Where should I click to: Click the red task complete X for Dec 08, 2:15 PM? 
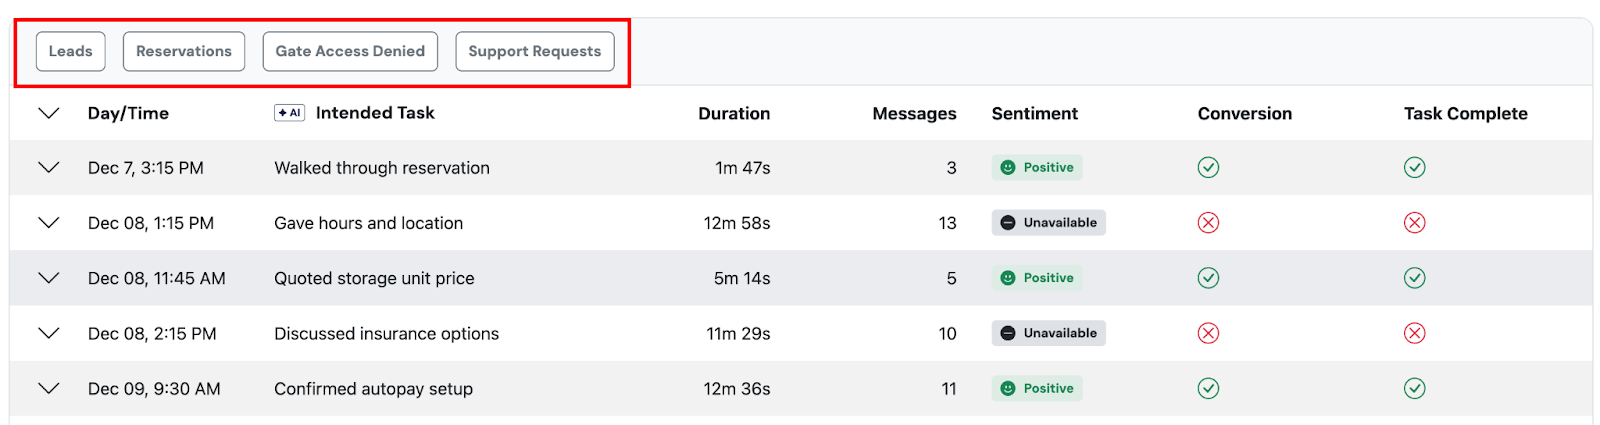1414,333
